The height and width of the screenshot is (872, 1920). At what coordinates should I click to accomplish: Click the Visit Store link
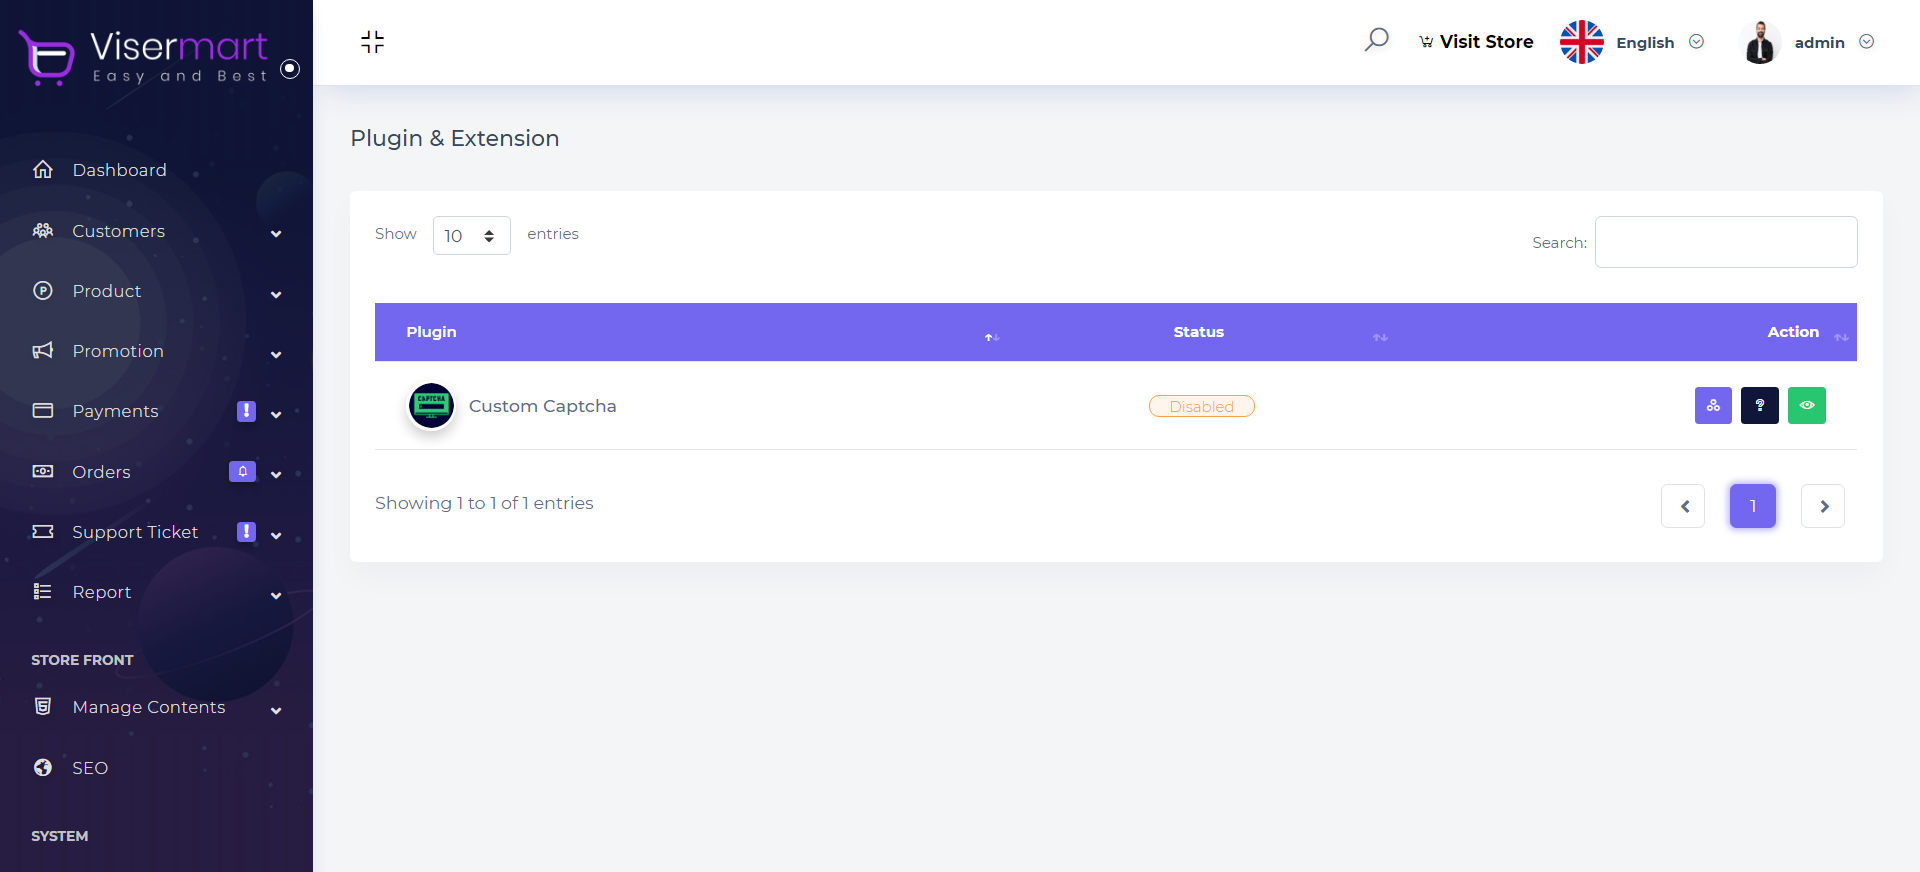click(x=1476, y=42)
